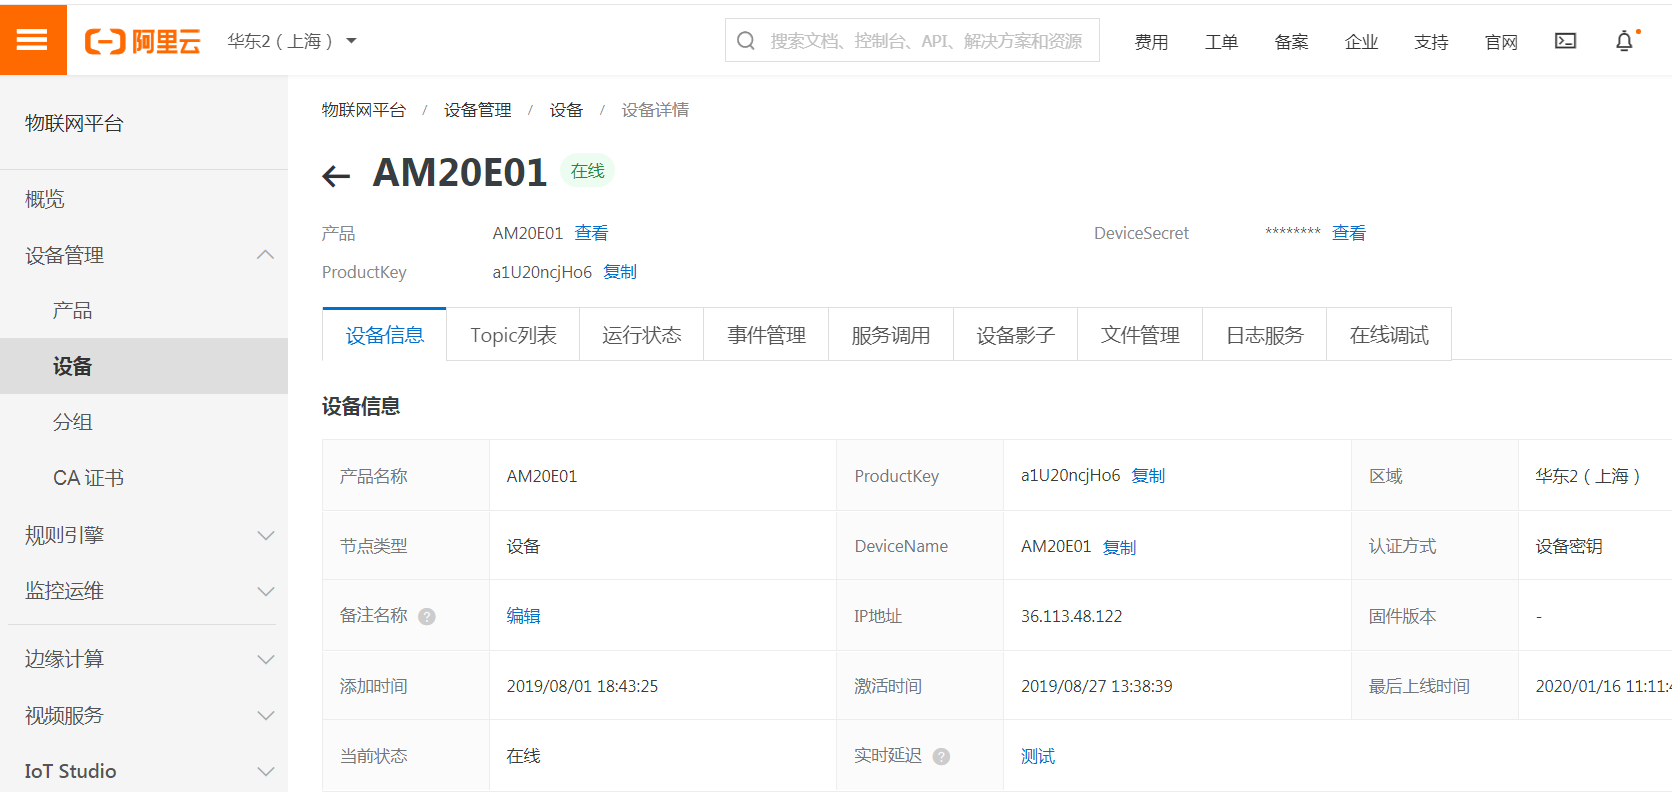
Task: Open the 华东2（上海）region dropdown
Action: point(292,41)
